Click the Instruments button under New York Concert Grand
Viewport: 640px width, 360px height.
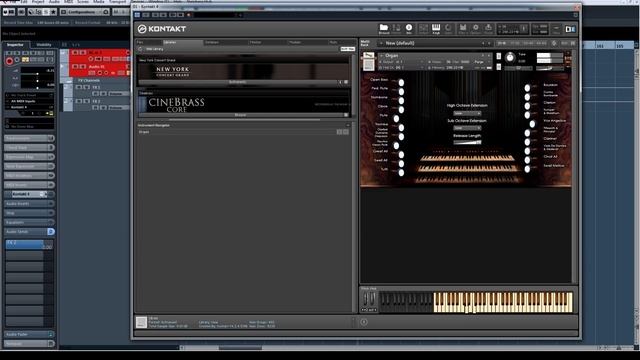point(238,82)
